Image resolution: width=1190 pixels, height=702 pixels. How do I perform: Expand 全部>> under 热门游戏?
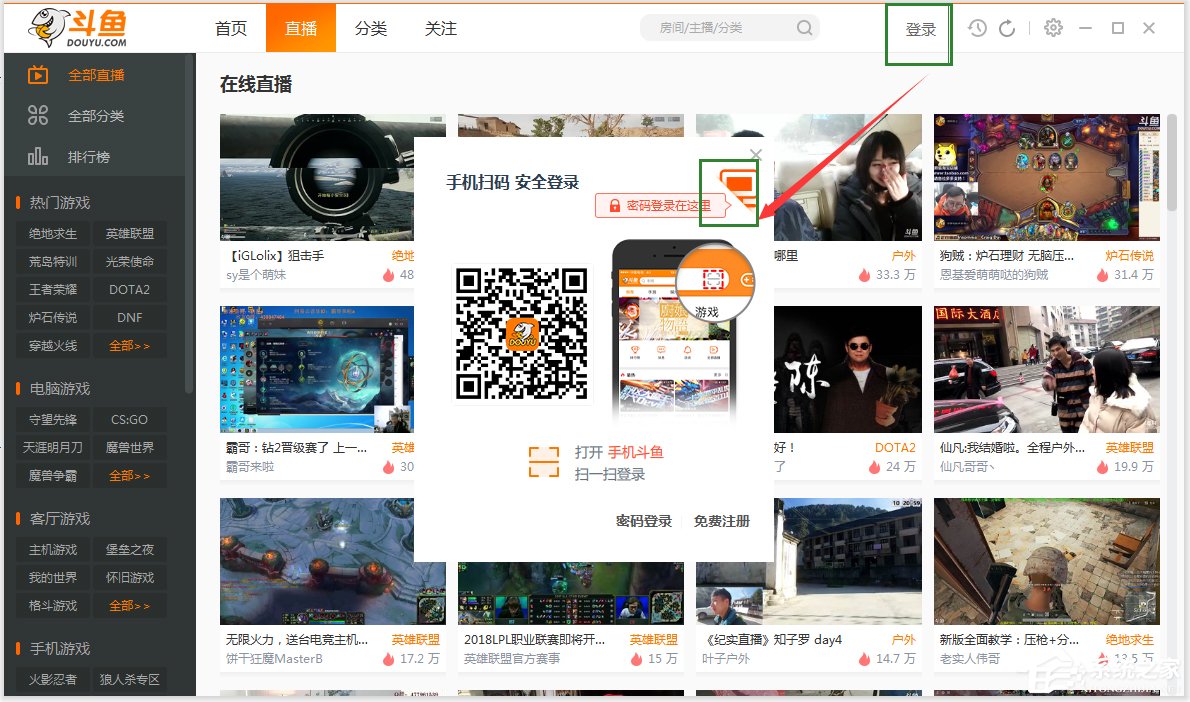click(x=130, y=345)
